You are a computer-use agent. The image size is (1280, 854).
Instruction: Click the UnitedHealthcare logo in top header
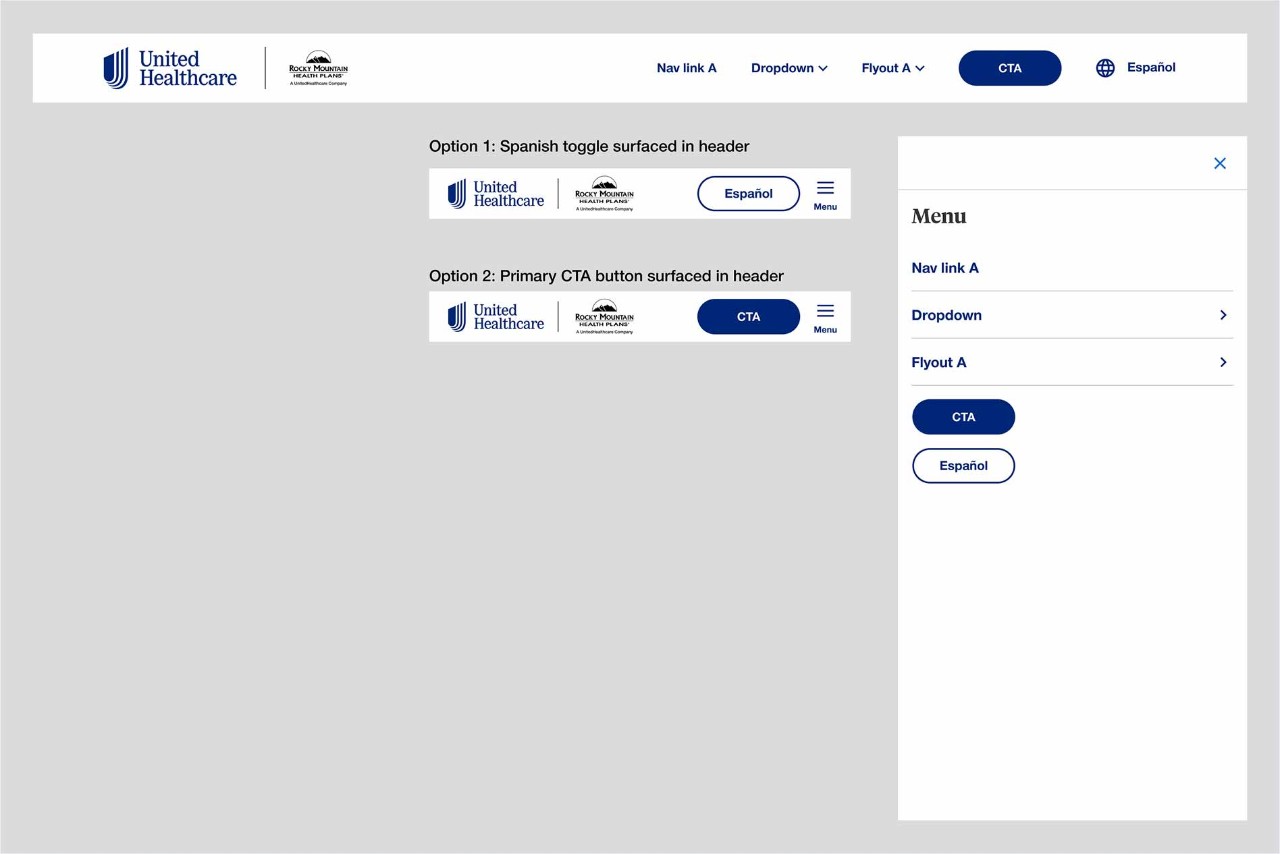(x=170, y=68)
